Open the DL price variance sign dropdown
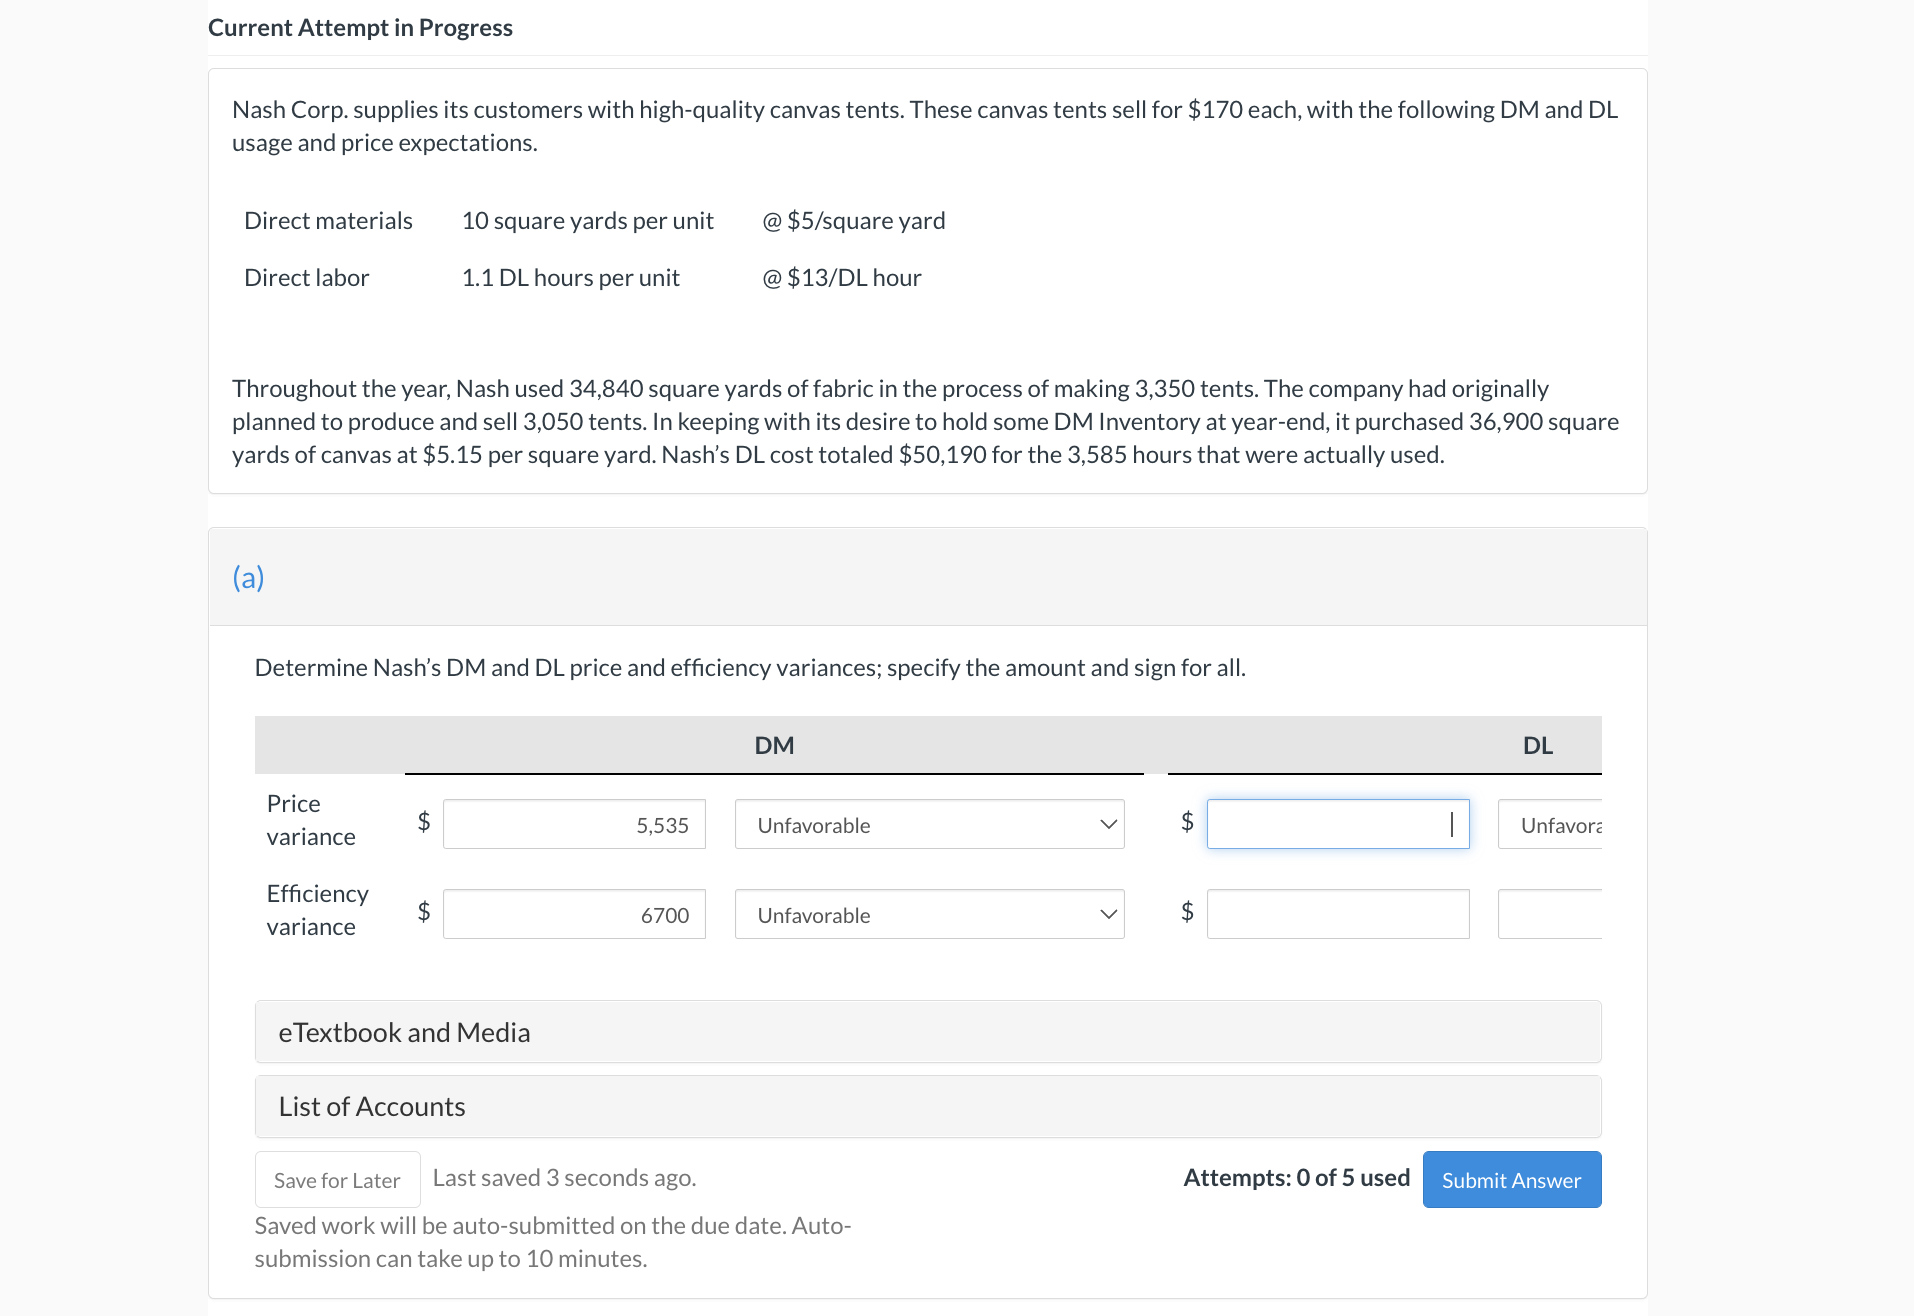Screen dimensions: 1914x1316 [x=1550, y=824]
